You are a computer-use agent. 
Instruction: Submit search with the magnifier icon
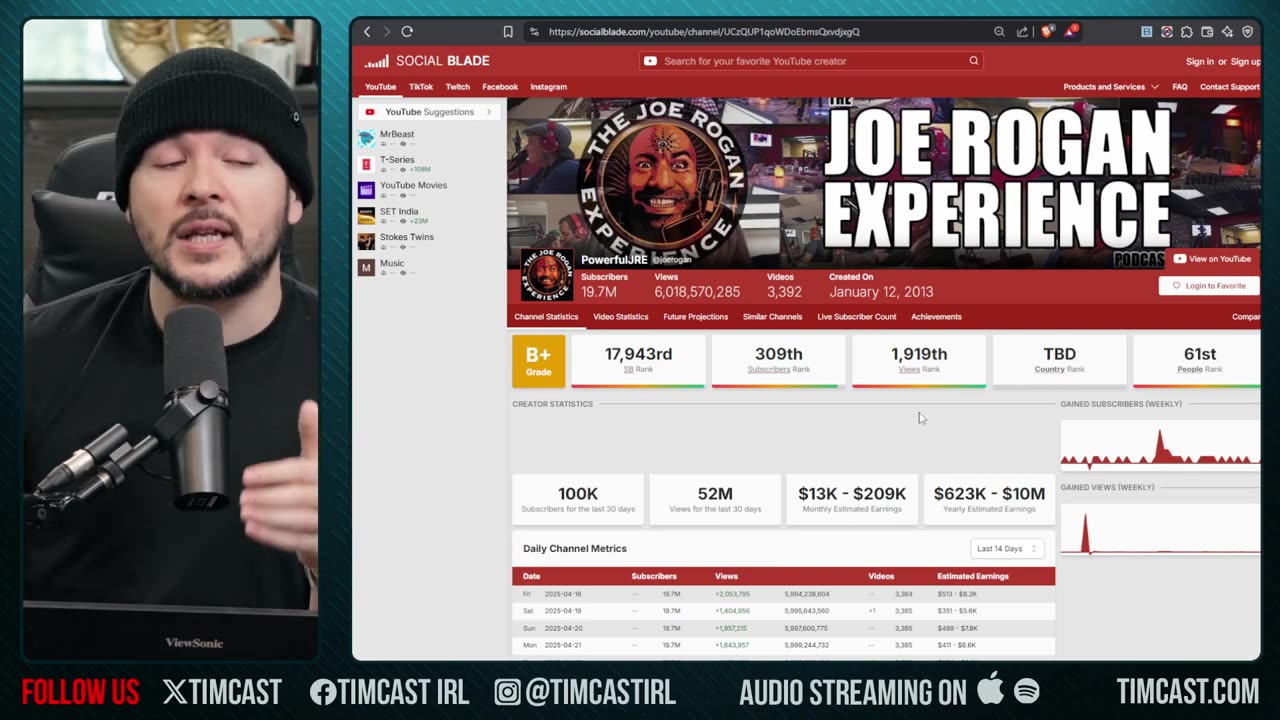point(973,61)
